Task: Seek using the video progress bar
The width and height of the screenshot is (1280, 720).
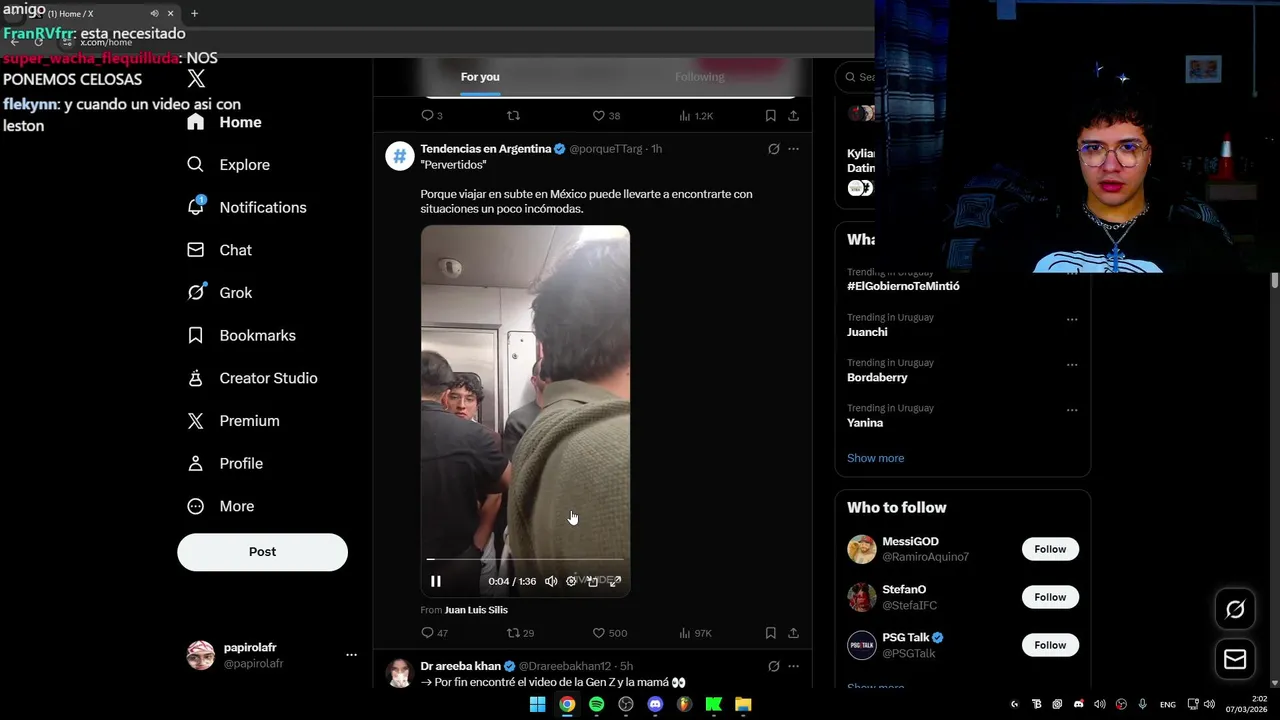Action: pos(525,559)
